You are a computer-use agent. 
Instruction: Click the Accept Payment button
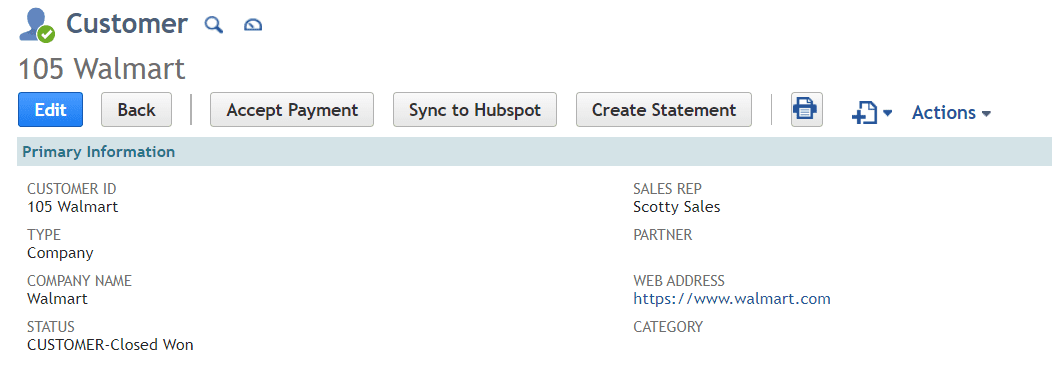coord(292,109)
